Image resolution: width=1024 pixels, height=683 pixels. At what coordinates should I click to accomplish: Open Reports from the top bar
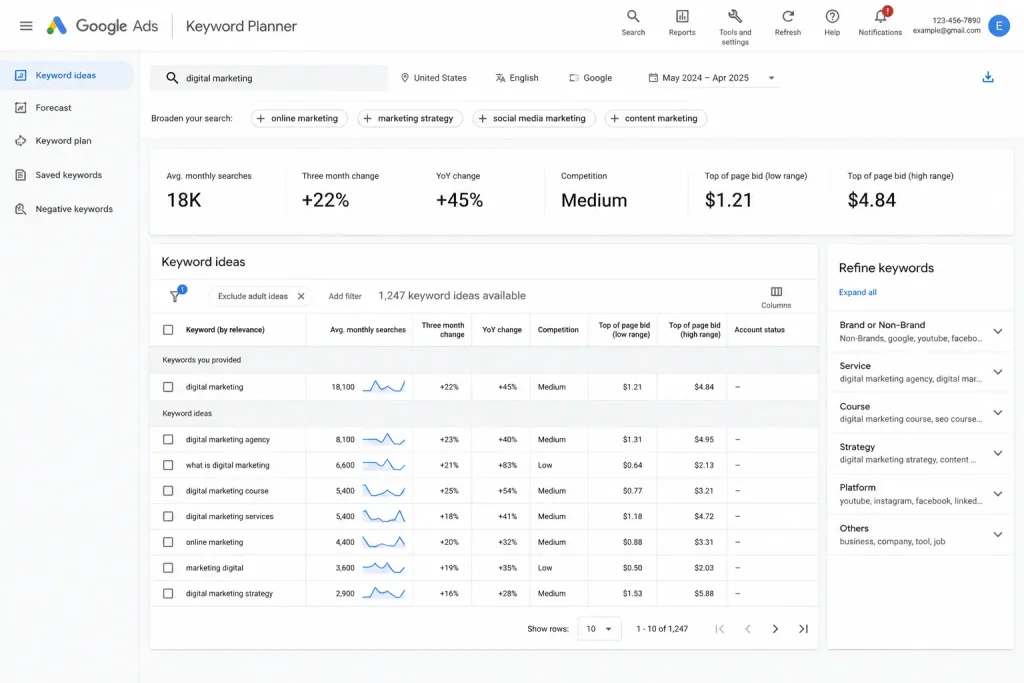(682, 23)
